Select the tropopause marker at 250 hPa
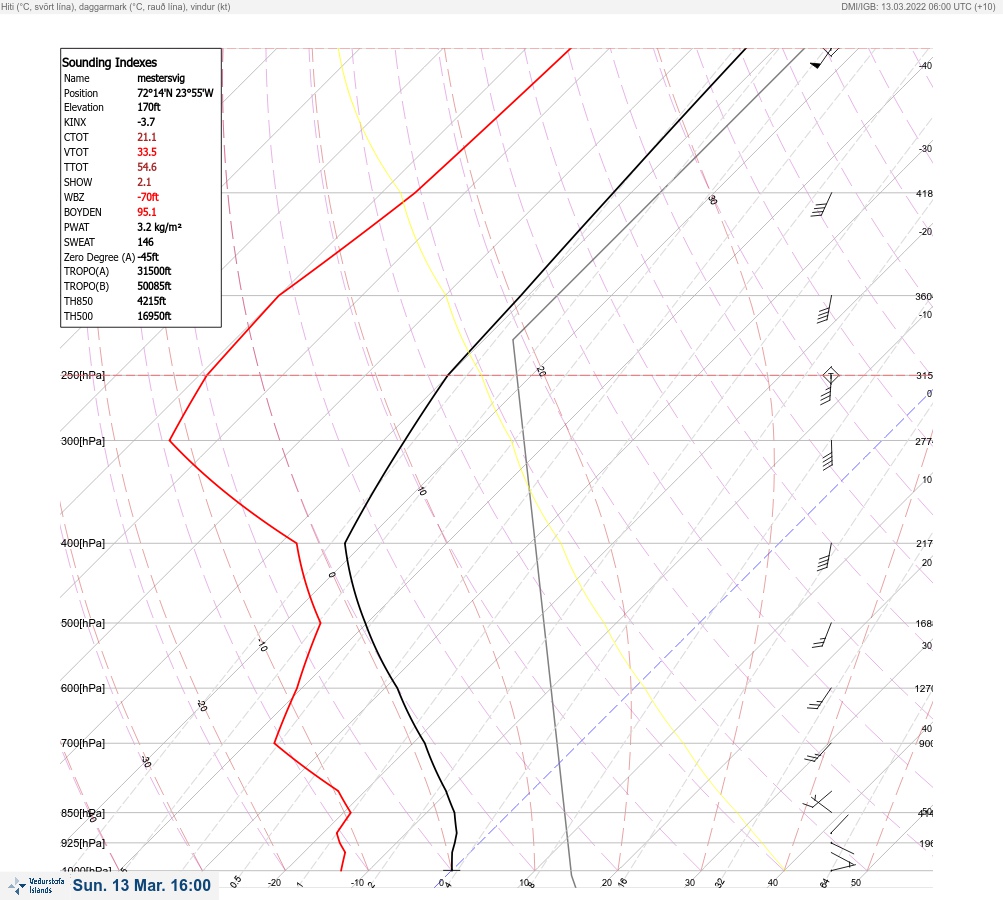1003x900 pixels. (830, 375)
